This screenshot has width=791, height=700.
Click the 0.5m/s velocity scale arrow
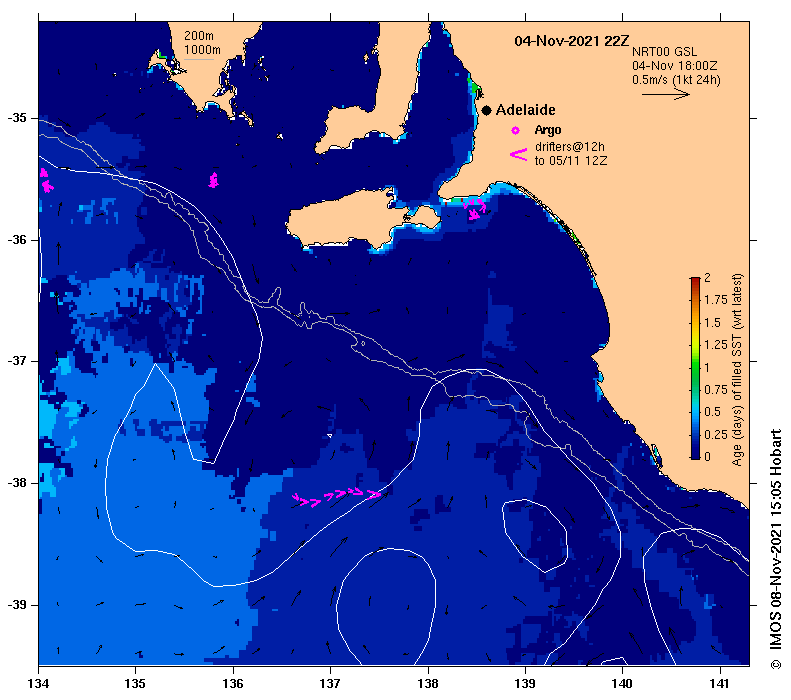coord(665,94)
